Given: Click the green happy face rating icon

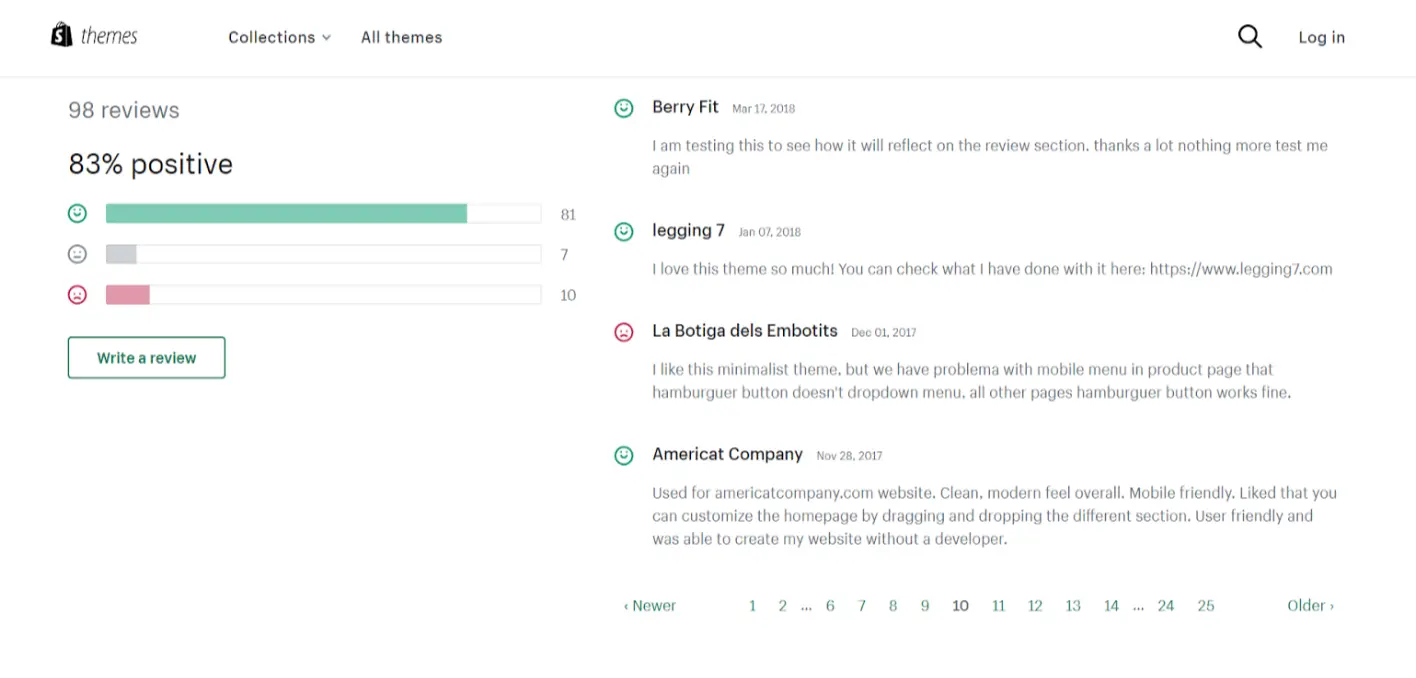Looking at the screenshot, I should coord(77,213).
